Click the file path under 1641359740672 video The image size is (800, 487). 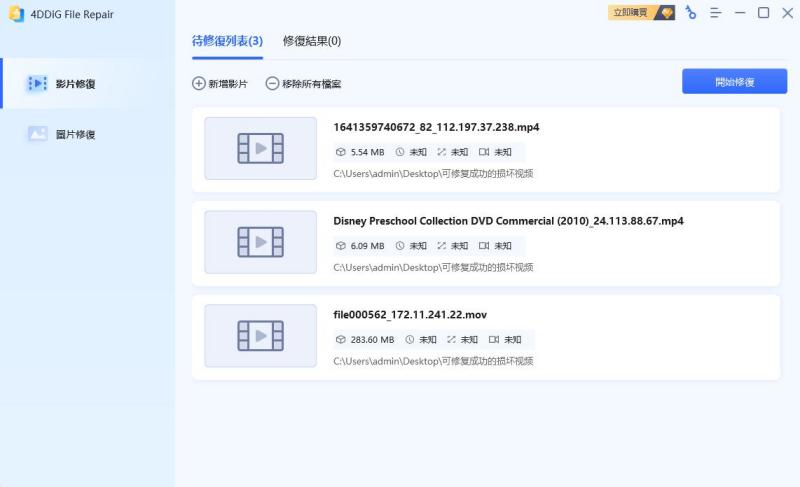(x=433, y=174)
